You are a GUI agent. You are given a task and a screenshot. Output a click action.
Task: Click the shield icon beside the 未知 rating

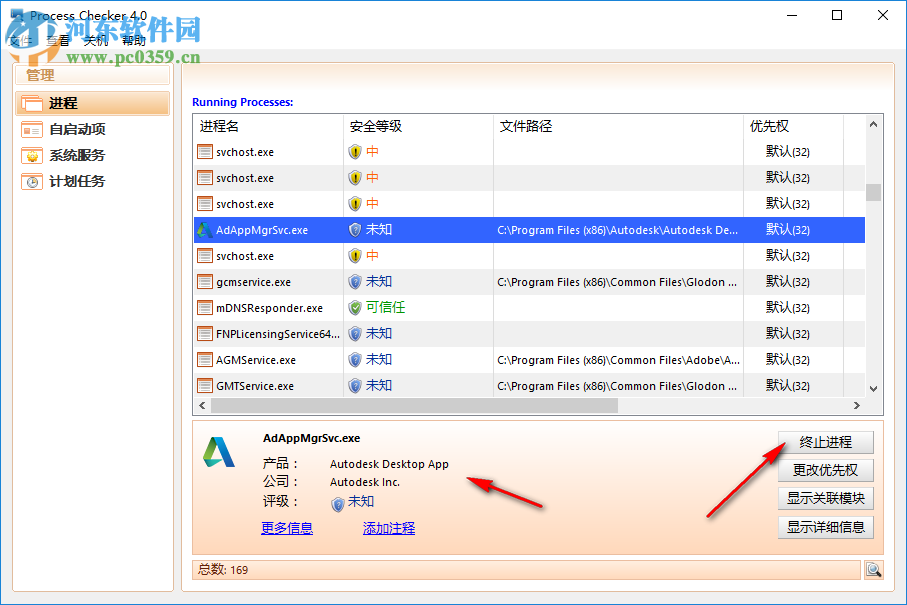[x=338, y=503]
